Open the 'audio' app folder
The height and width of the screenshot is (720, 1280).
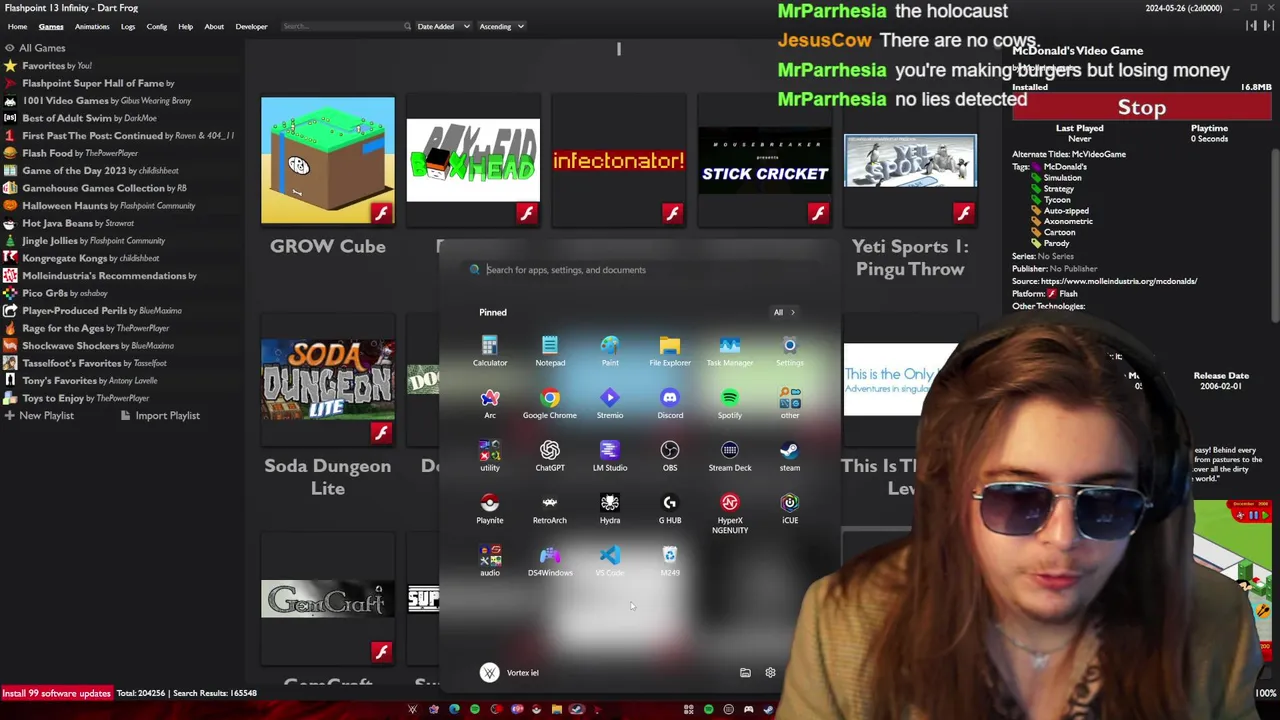pos(490,561)
